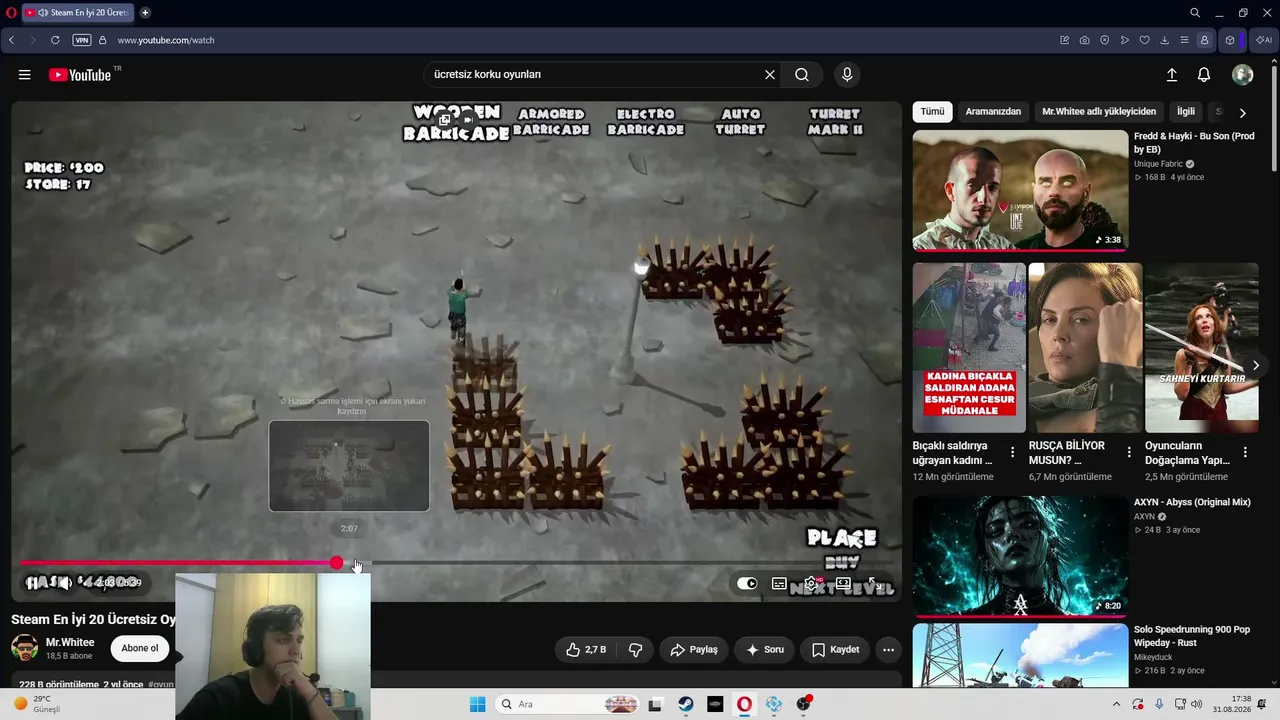
Task: Open 'Fredd & Hayki - Bu Son' video thumbnail
Action: click(1020, 190)
